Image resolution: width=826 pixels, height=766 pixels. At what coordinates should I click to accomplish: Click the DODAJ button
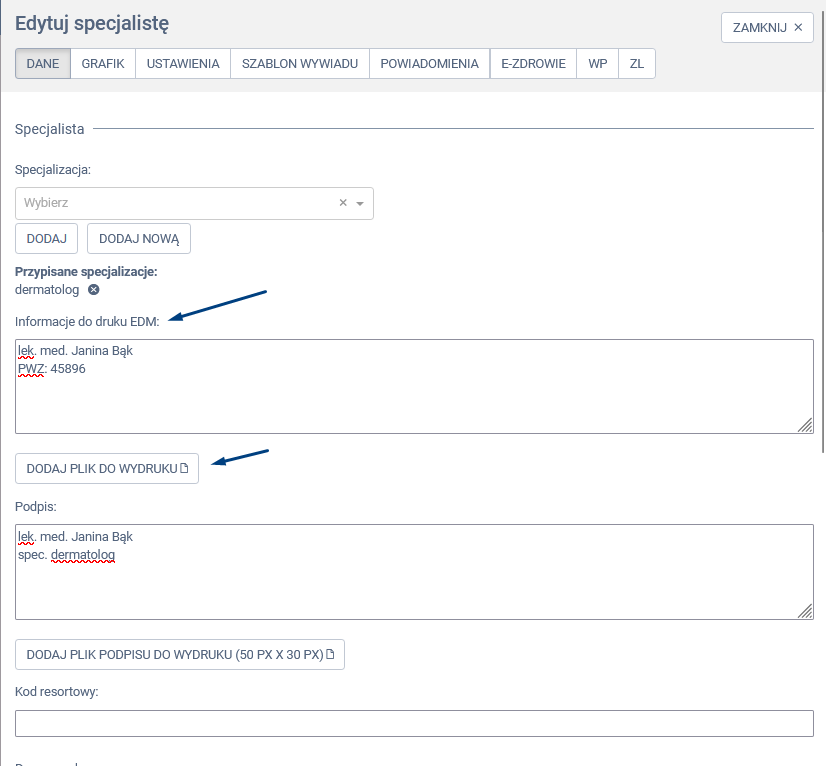(x=46, y=239)
